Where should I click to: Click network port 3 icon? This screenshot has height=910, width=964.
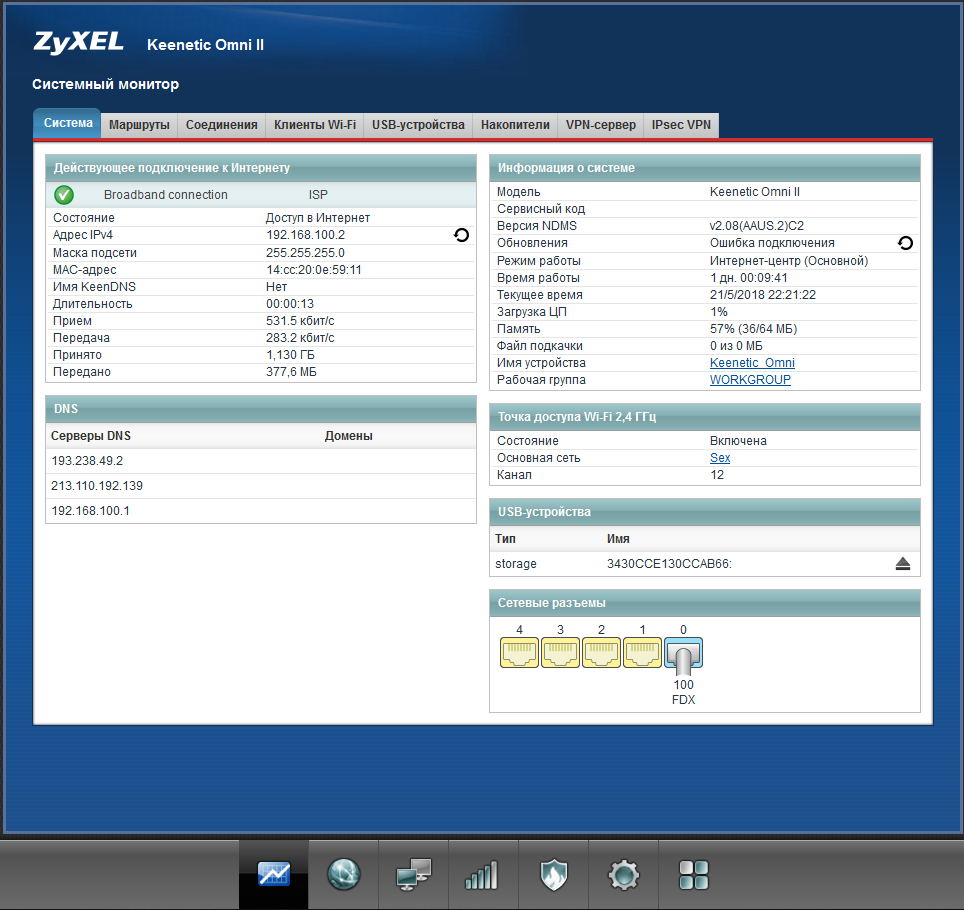tap(560, 652)
